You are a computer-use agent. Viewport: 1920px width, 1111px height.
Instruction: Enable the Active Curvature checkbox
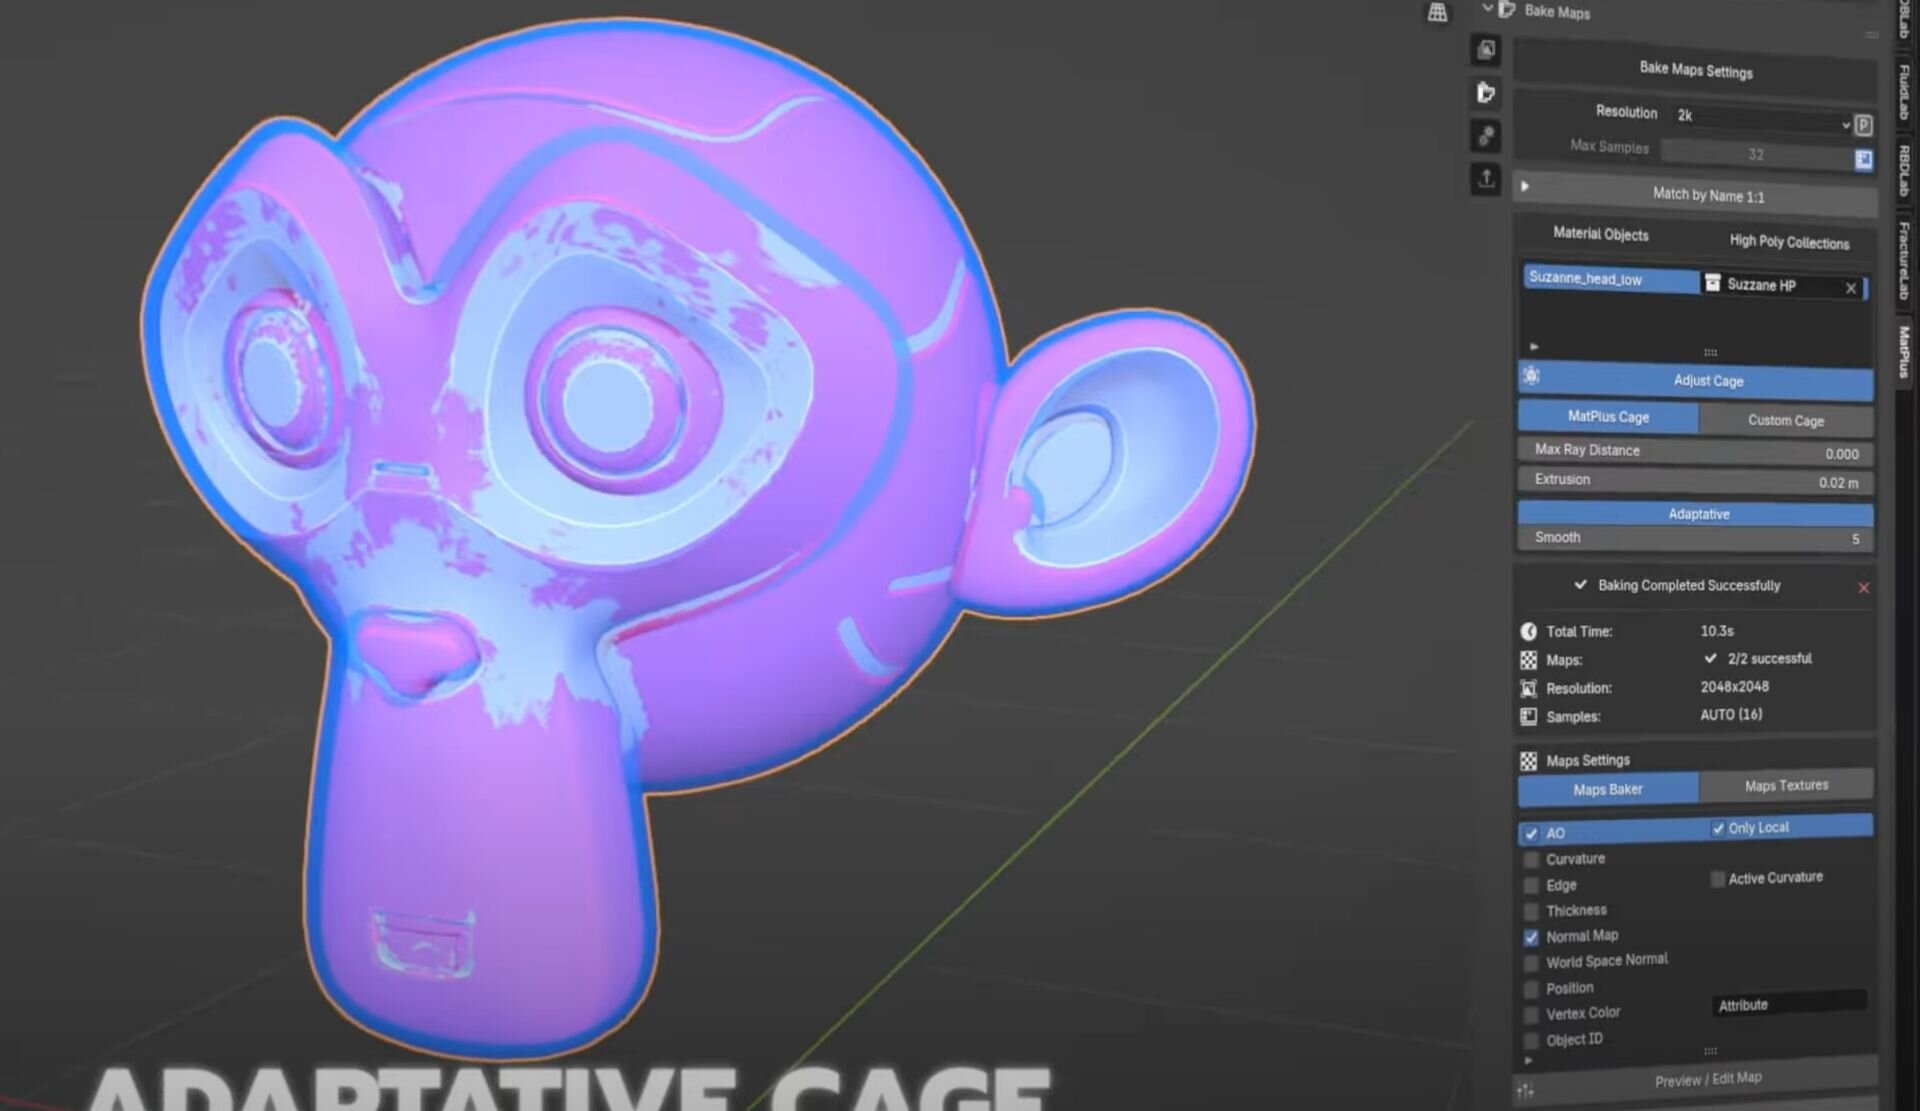[x=1718, y=879]
